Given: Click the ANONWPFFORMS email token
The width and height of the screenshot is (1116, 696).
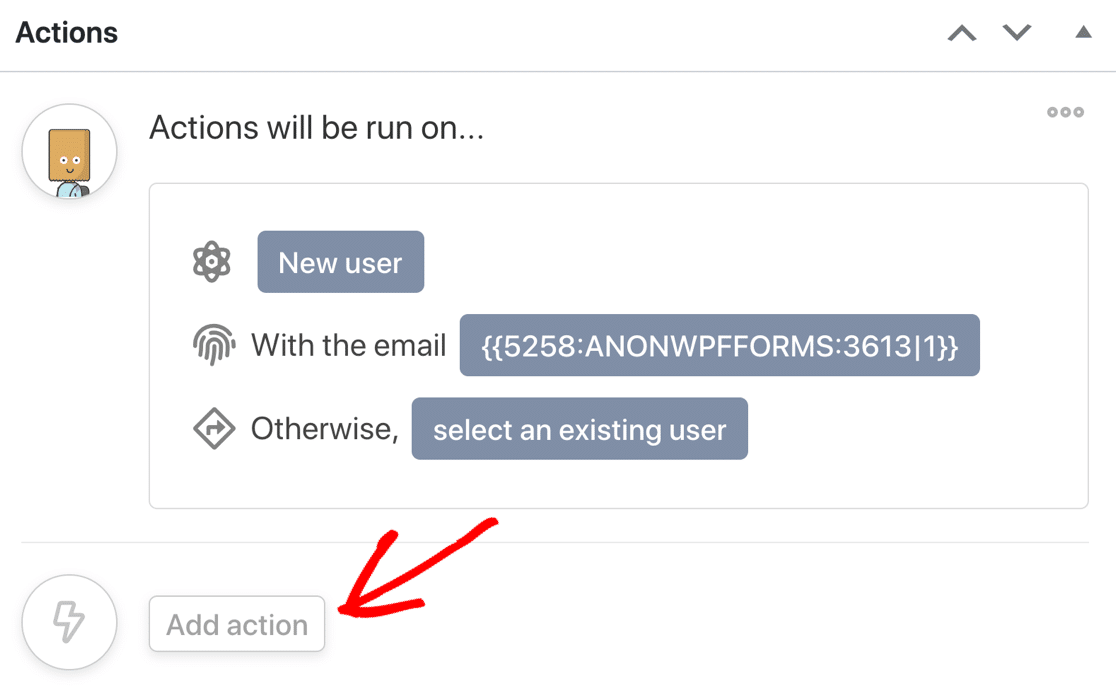Looking at the screenshot, I should pyautogui.click(x=719, y=346).
